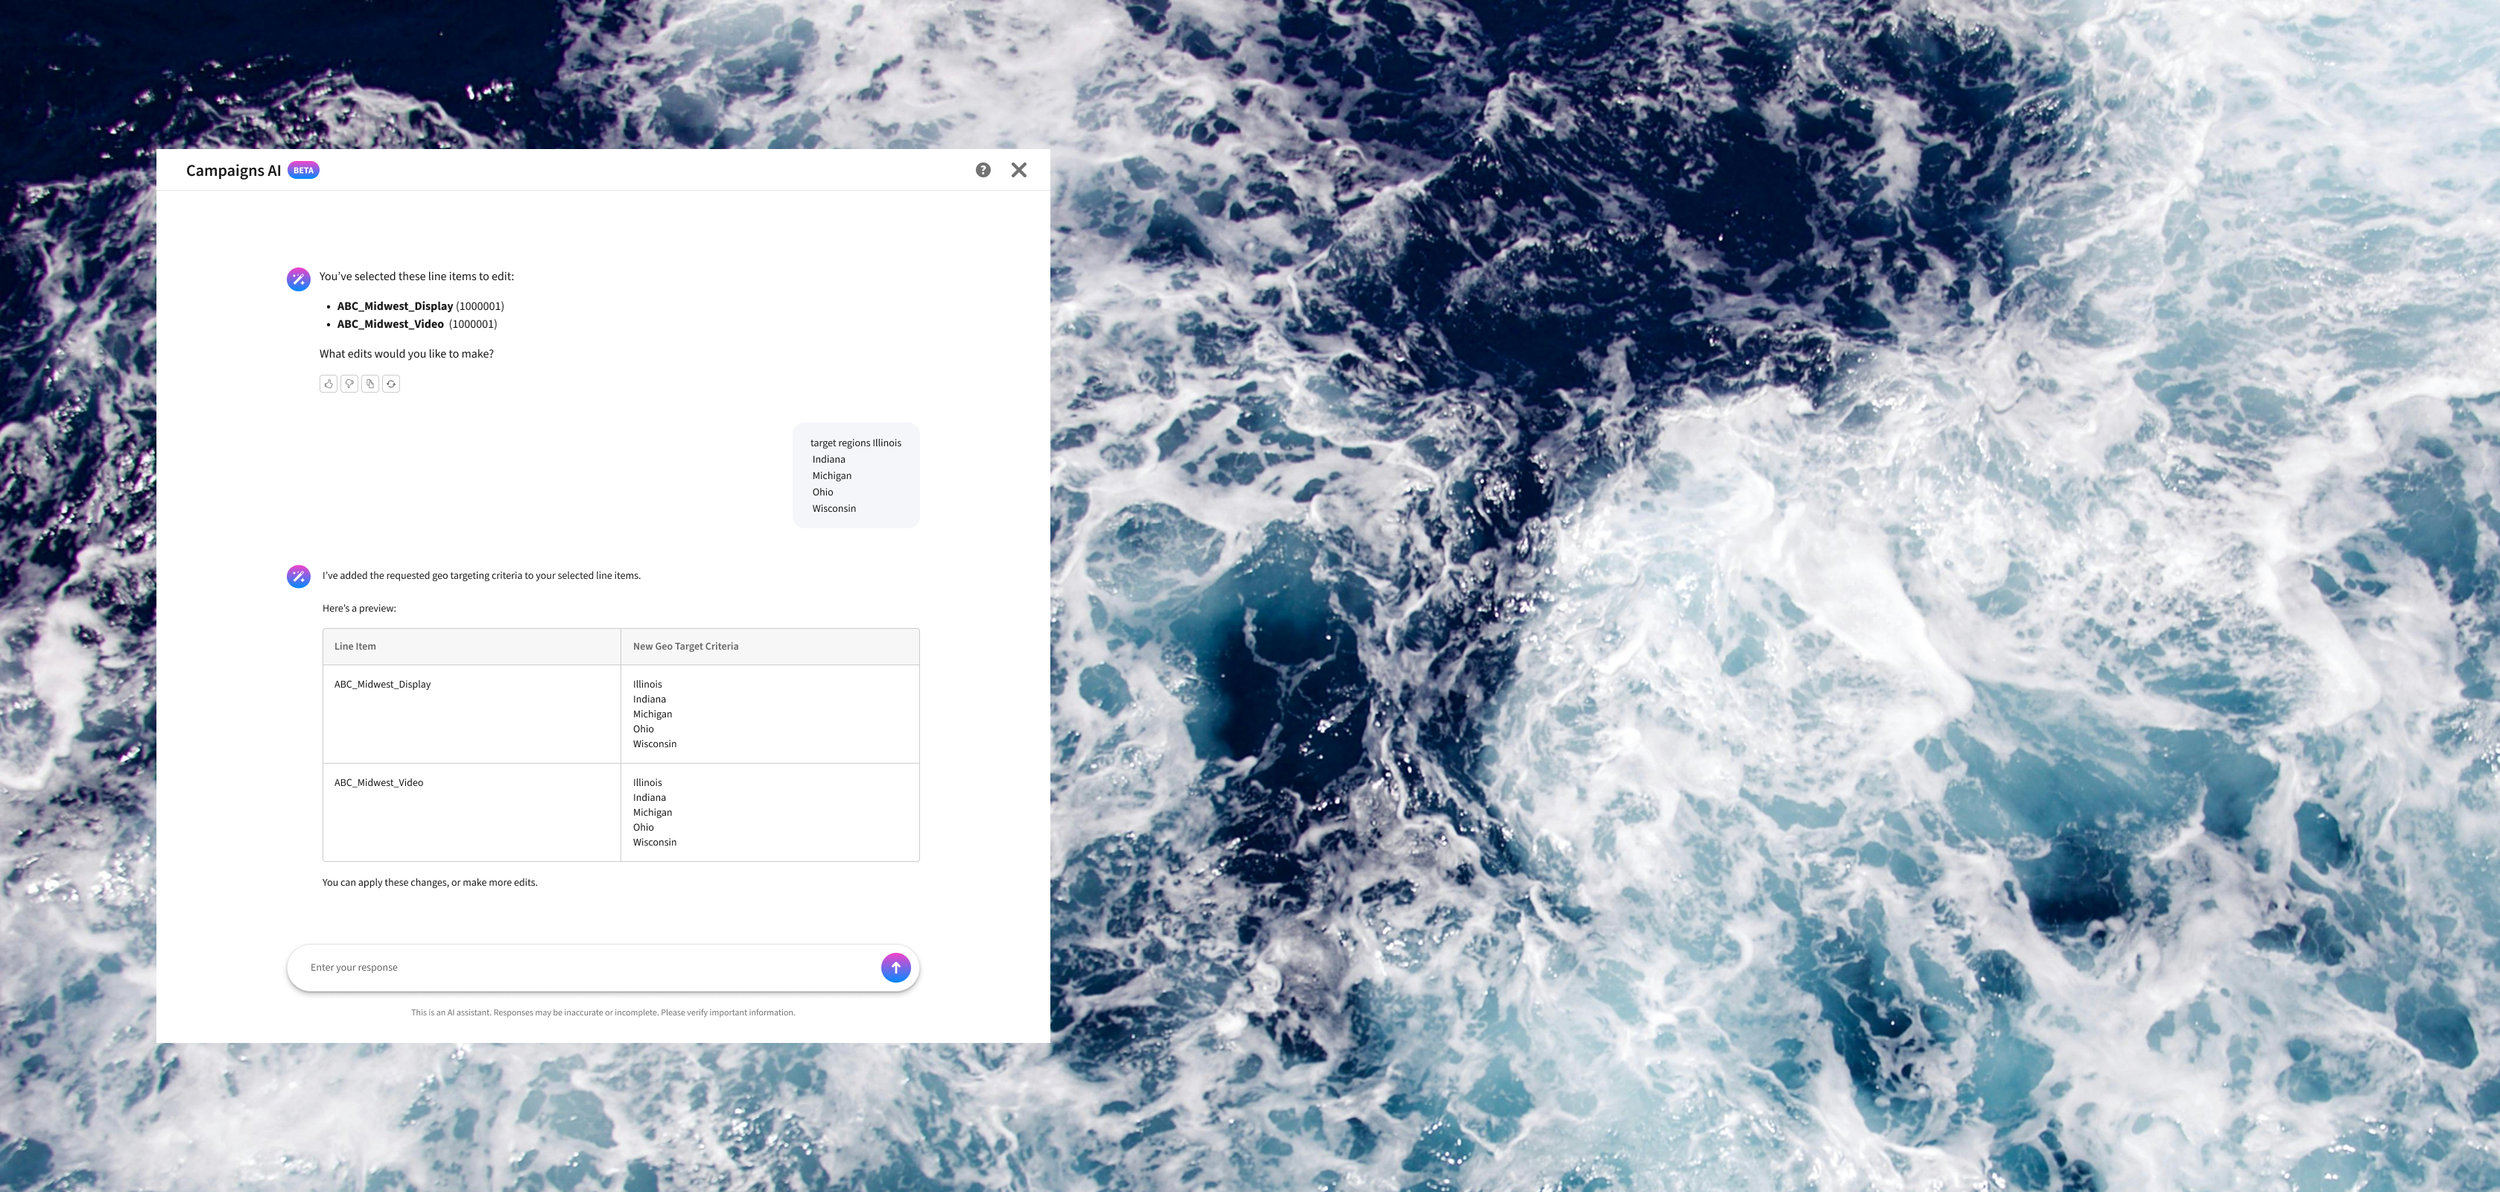Click the target regions user message bubble
2500x1192 pixels.
tap(855, 475)
